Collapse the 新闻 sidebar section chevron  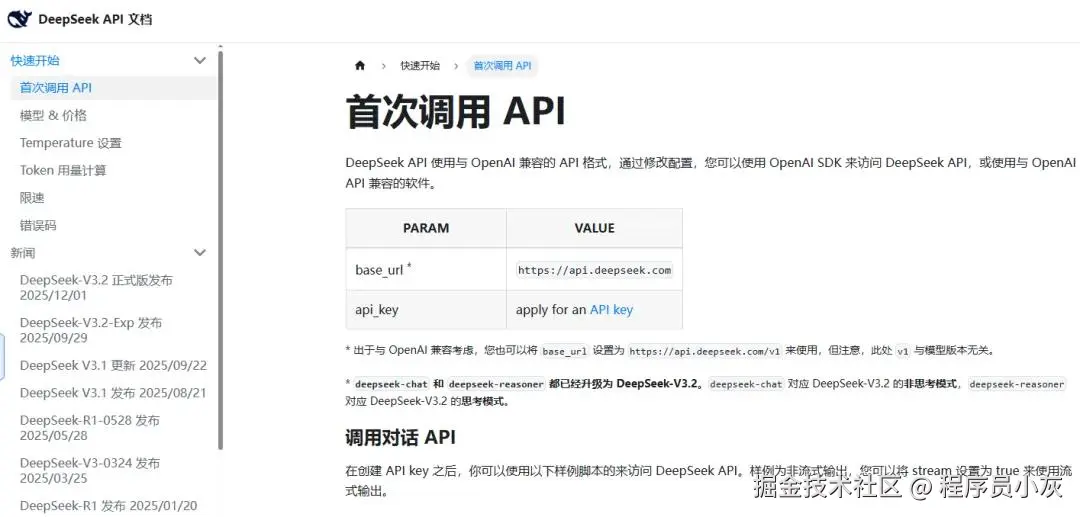200,253
